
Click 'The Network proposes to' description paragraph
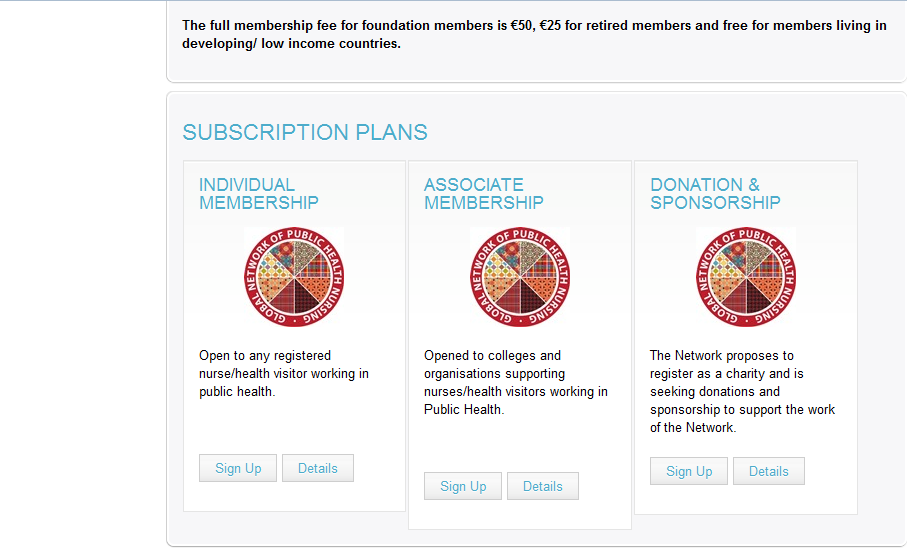(x=743, y=391)
